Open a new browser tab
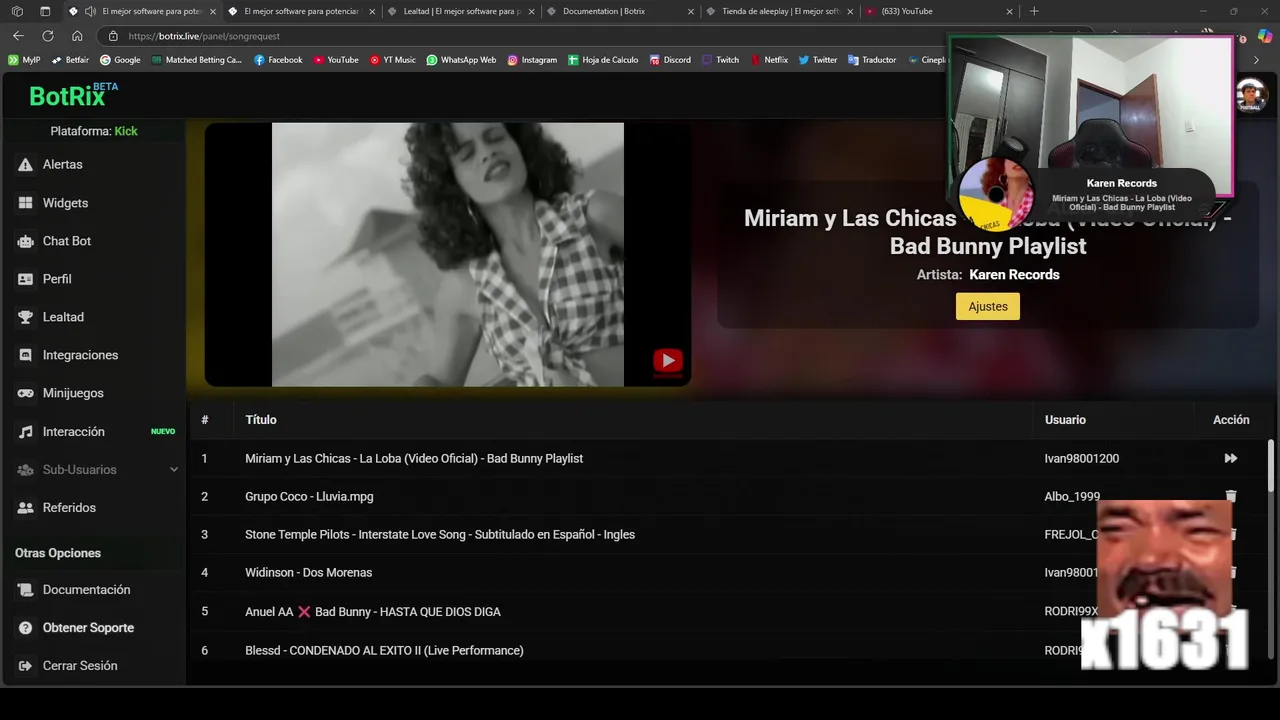1280x720 pixels. click(x=1034, y=11)
